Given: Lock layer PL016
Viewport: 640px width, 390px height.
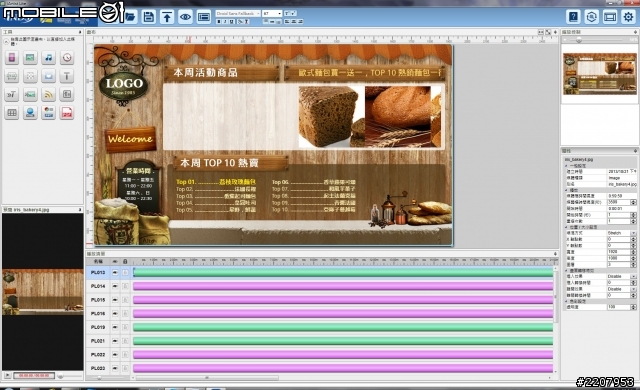Looking at the screenshot, I should 125,314.
